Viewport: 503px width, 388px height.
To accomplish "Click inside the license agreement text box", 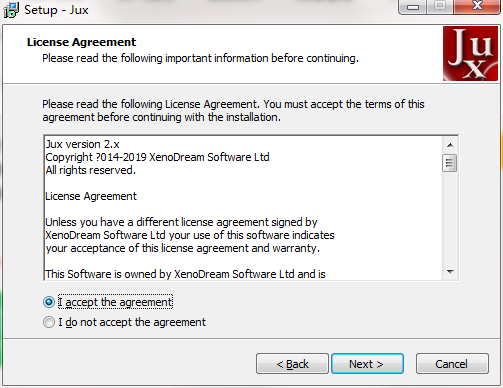I will [x=243, y=208].
